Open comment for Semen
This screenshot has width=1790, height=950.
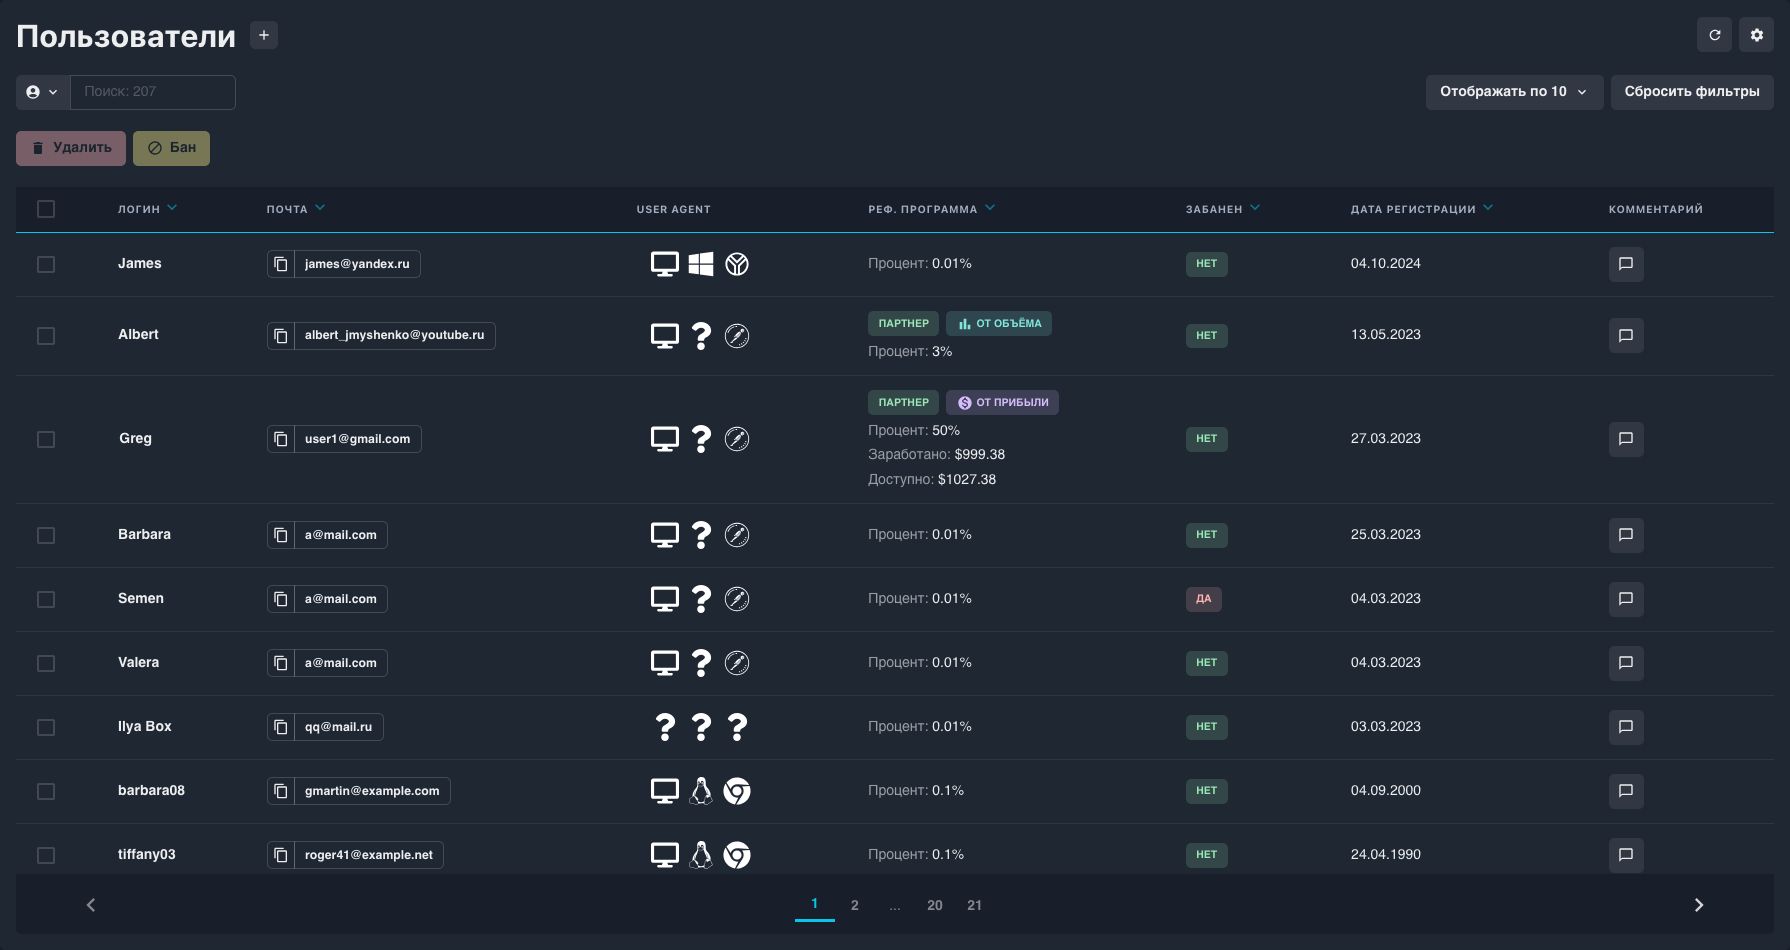1626,599
